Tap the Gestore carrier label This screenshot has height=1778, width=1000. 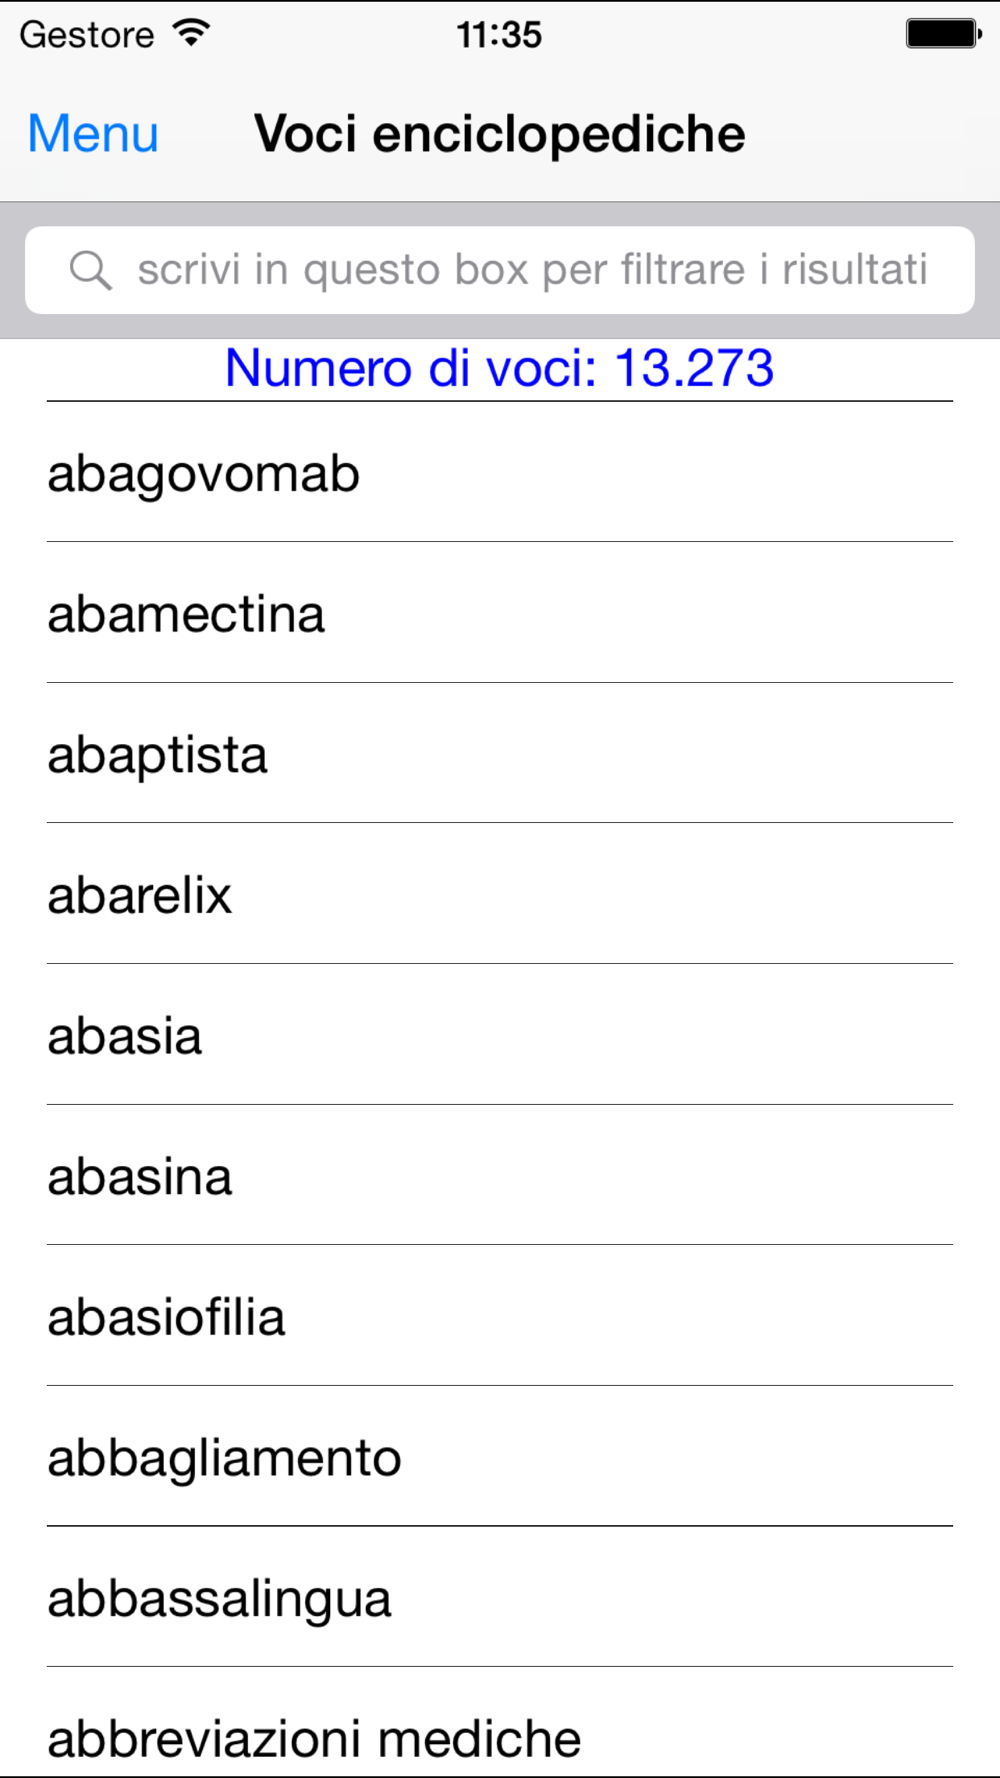pos(87,35)
